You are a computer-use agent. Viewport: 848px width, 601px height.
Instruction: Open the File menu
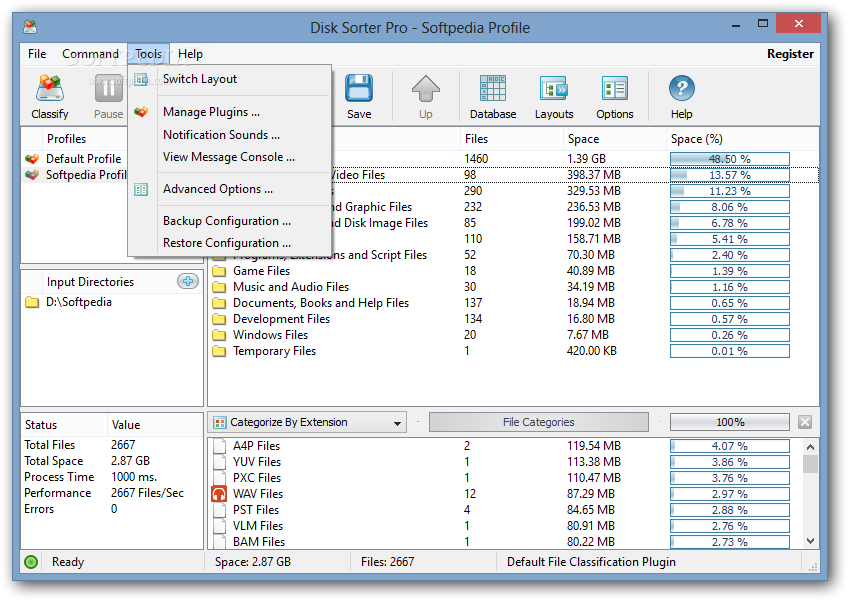(37, 54)
